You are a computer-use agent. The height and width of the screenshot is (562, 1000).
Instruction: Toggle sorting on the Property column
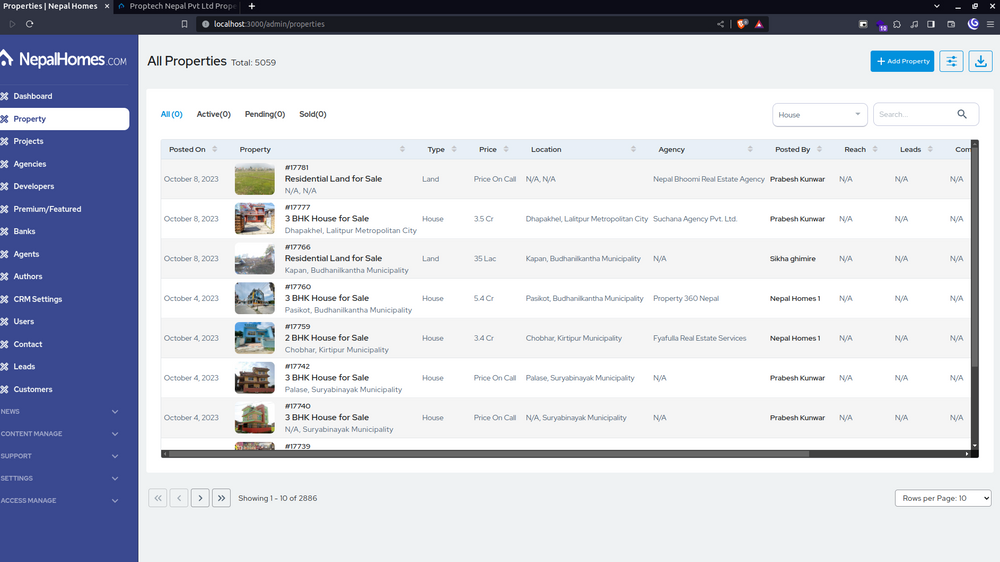tap(402, 149)
